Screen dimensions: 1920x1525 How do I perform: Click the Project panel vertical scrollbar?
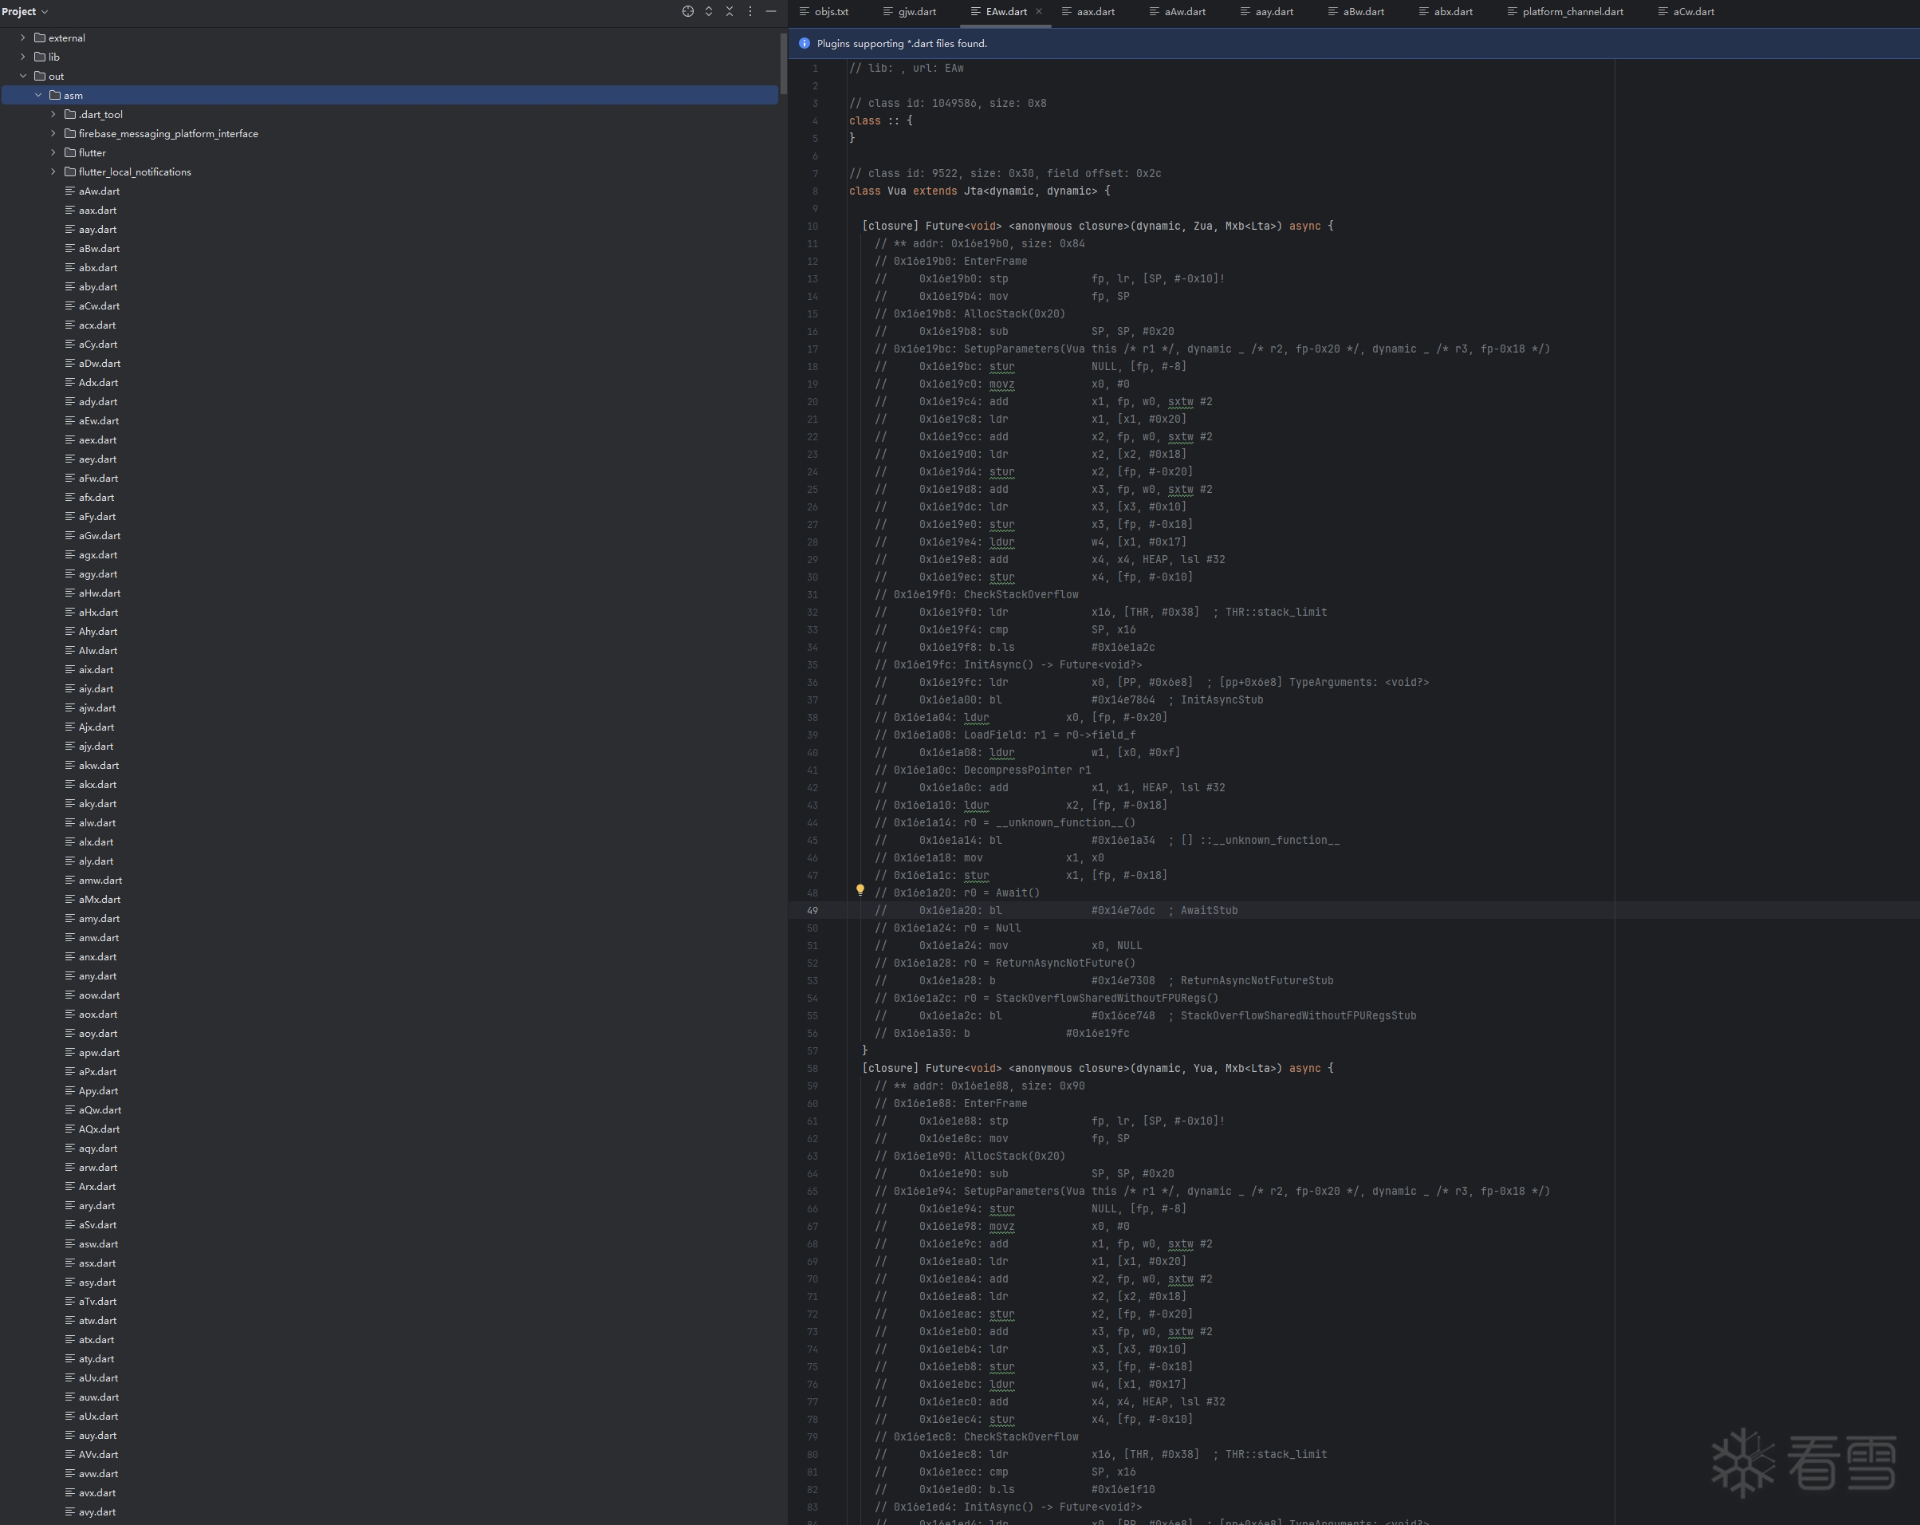(x=783, y=63)
